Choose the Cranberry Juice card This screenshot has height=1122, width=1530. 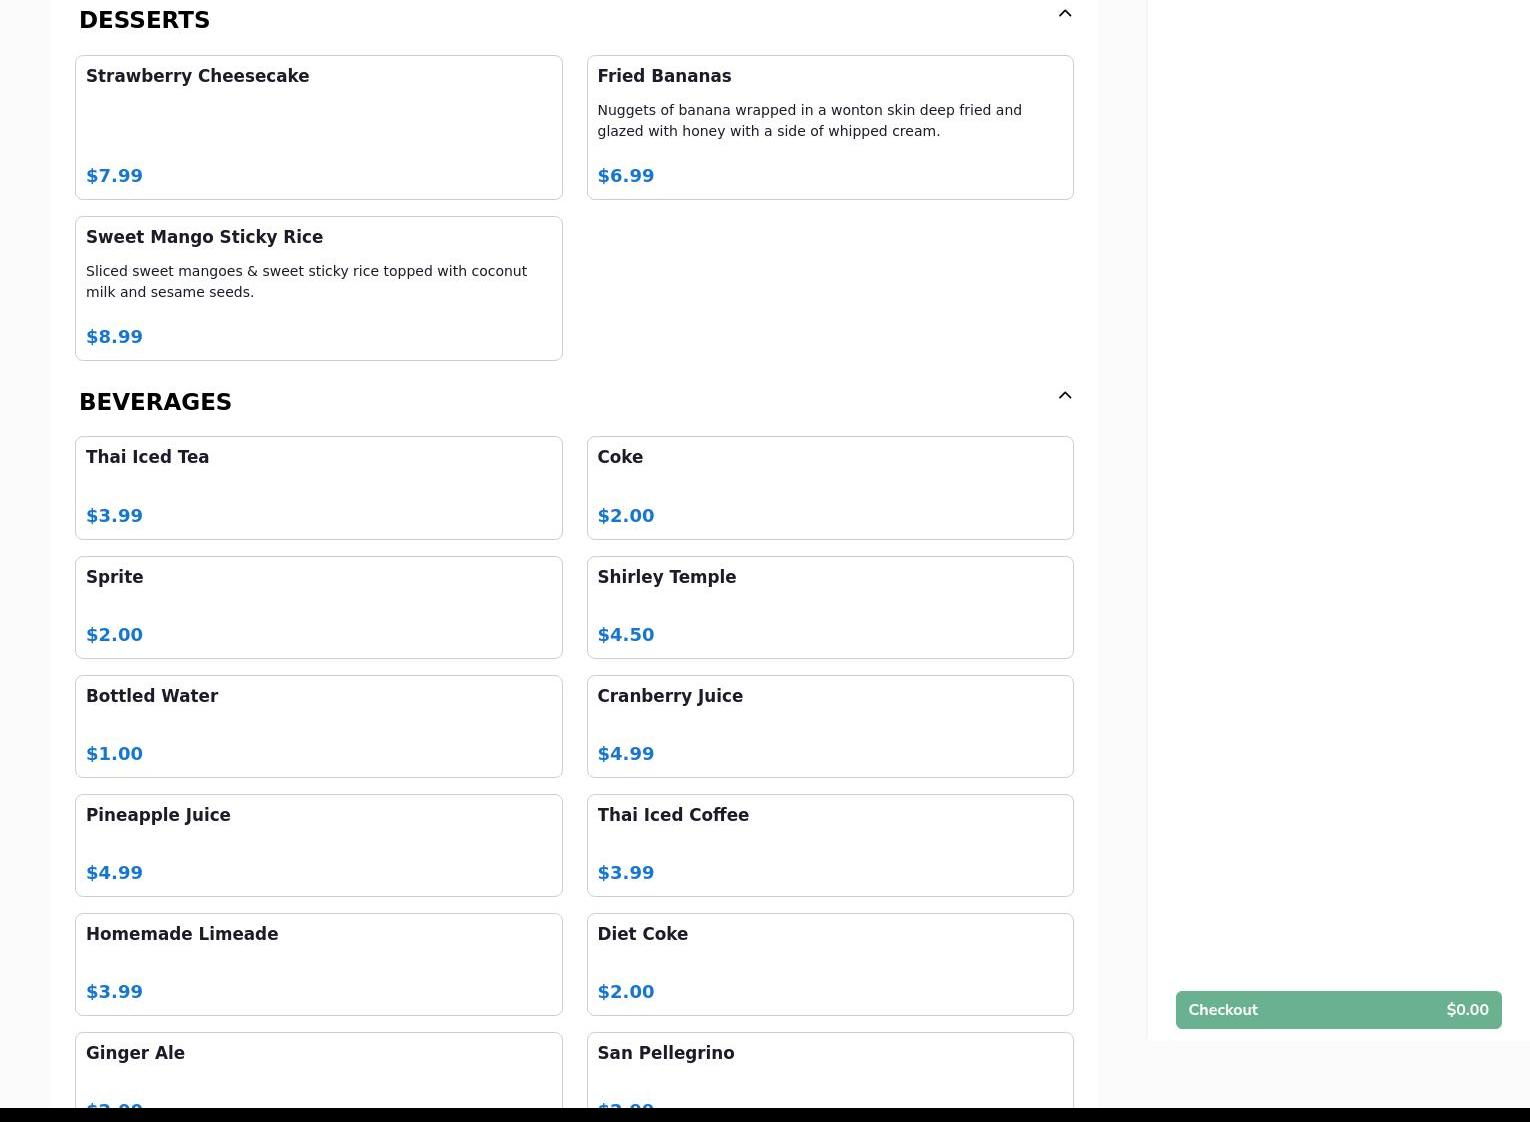click(x=830, y=727)
